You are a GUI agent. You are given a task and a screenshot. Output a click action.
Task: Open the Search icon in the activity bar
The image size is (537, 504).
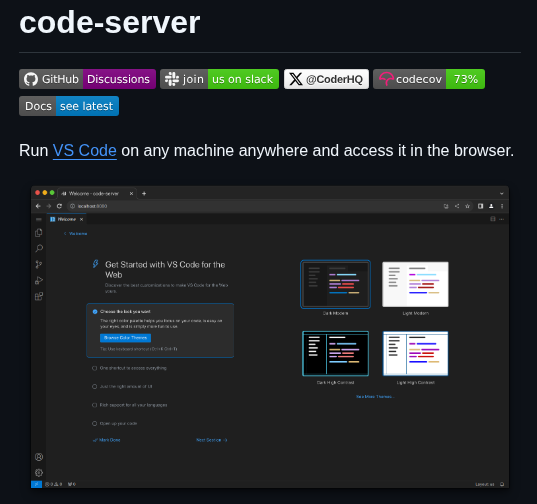pyautogui.click(x=39, y=249)
